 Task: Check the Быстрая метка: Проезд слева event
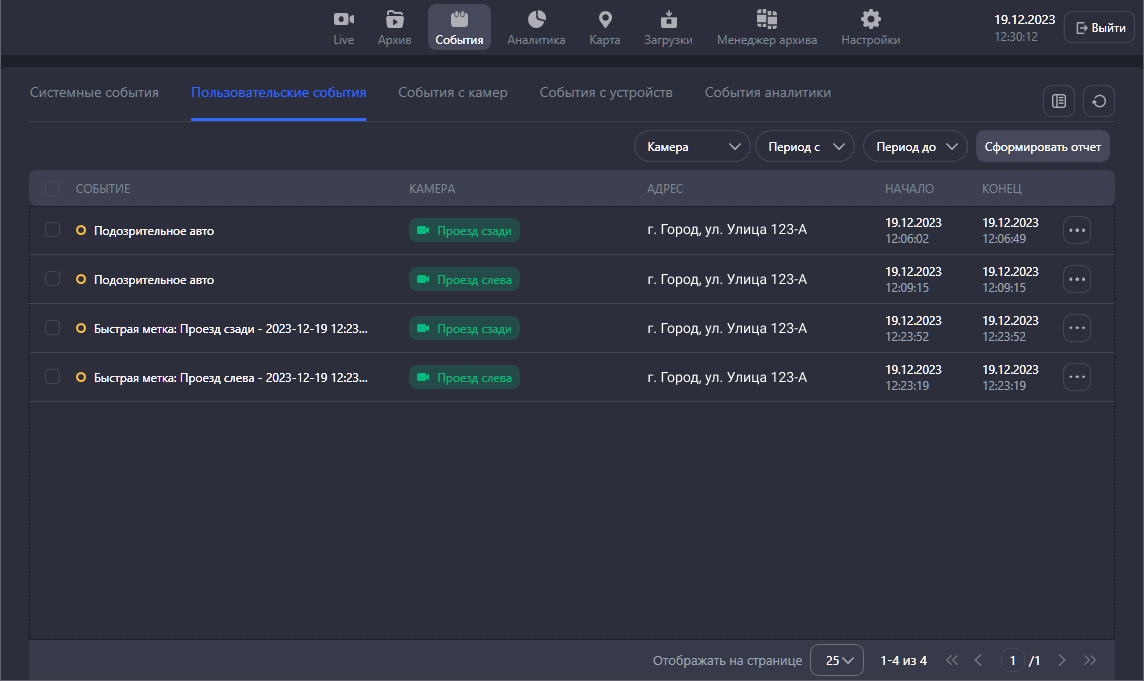click(53, 377)
